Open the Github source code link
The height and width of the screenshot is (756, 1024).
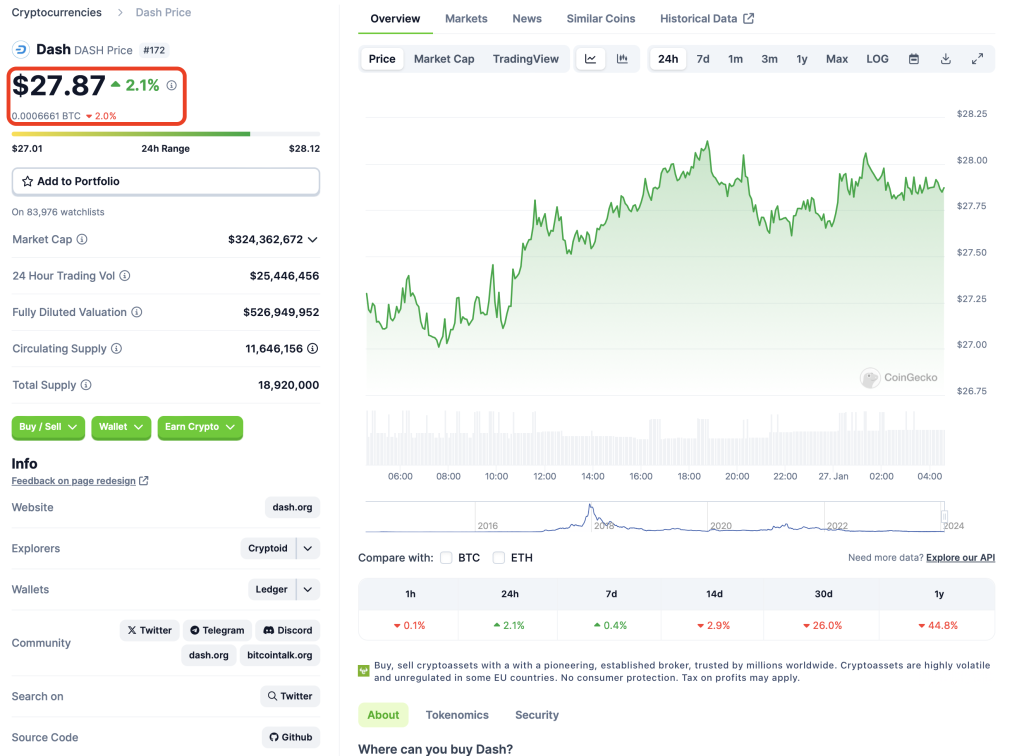point(291,738)
